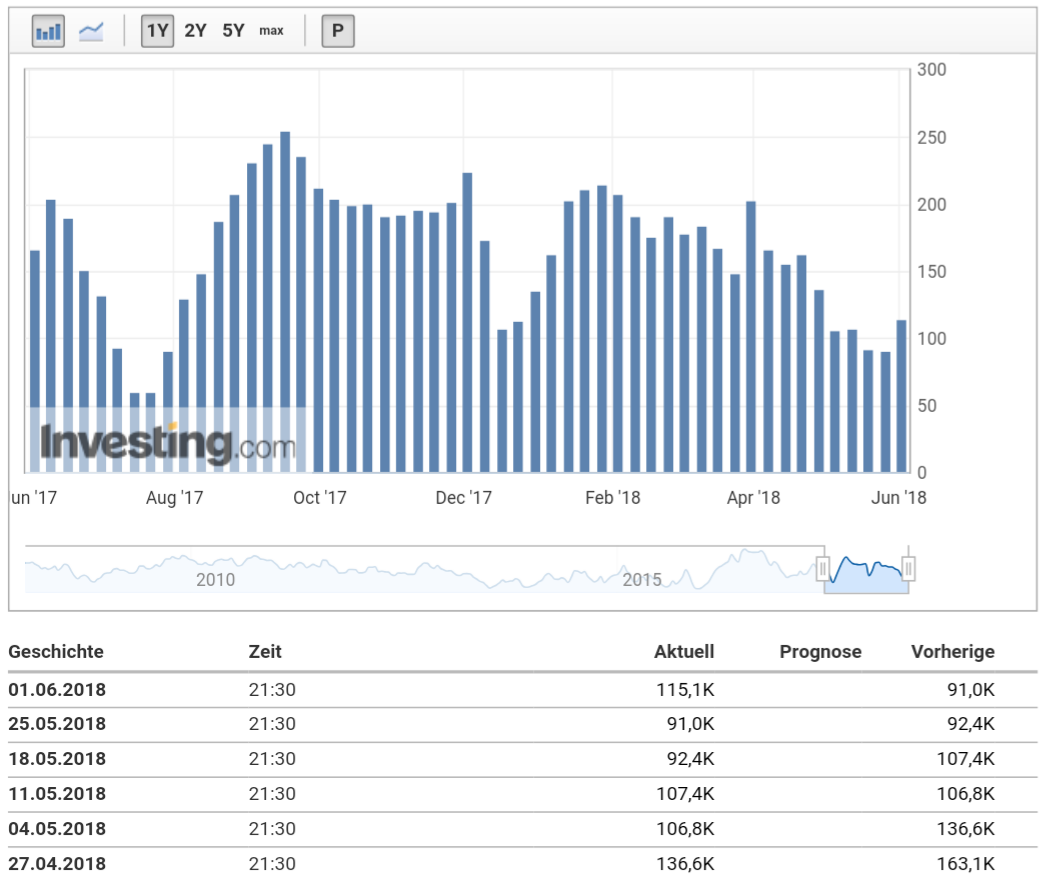Screen dimensions: 1055x887
Task: Switch to the line chart view icon
Action: point(91,31)
